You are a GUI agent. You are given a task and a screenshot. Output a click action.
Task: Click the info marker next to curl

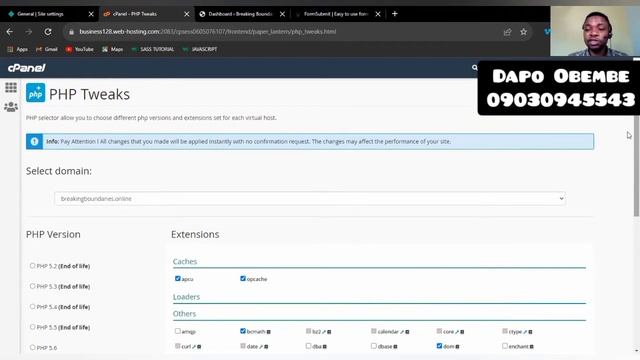(199, 347)
